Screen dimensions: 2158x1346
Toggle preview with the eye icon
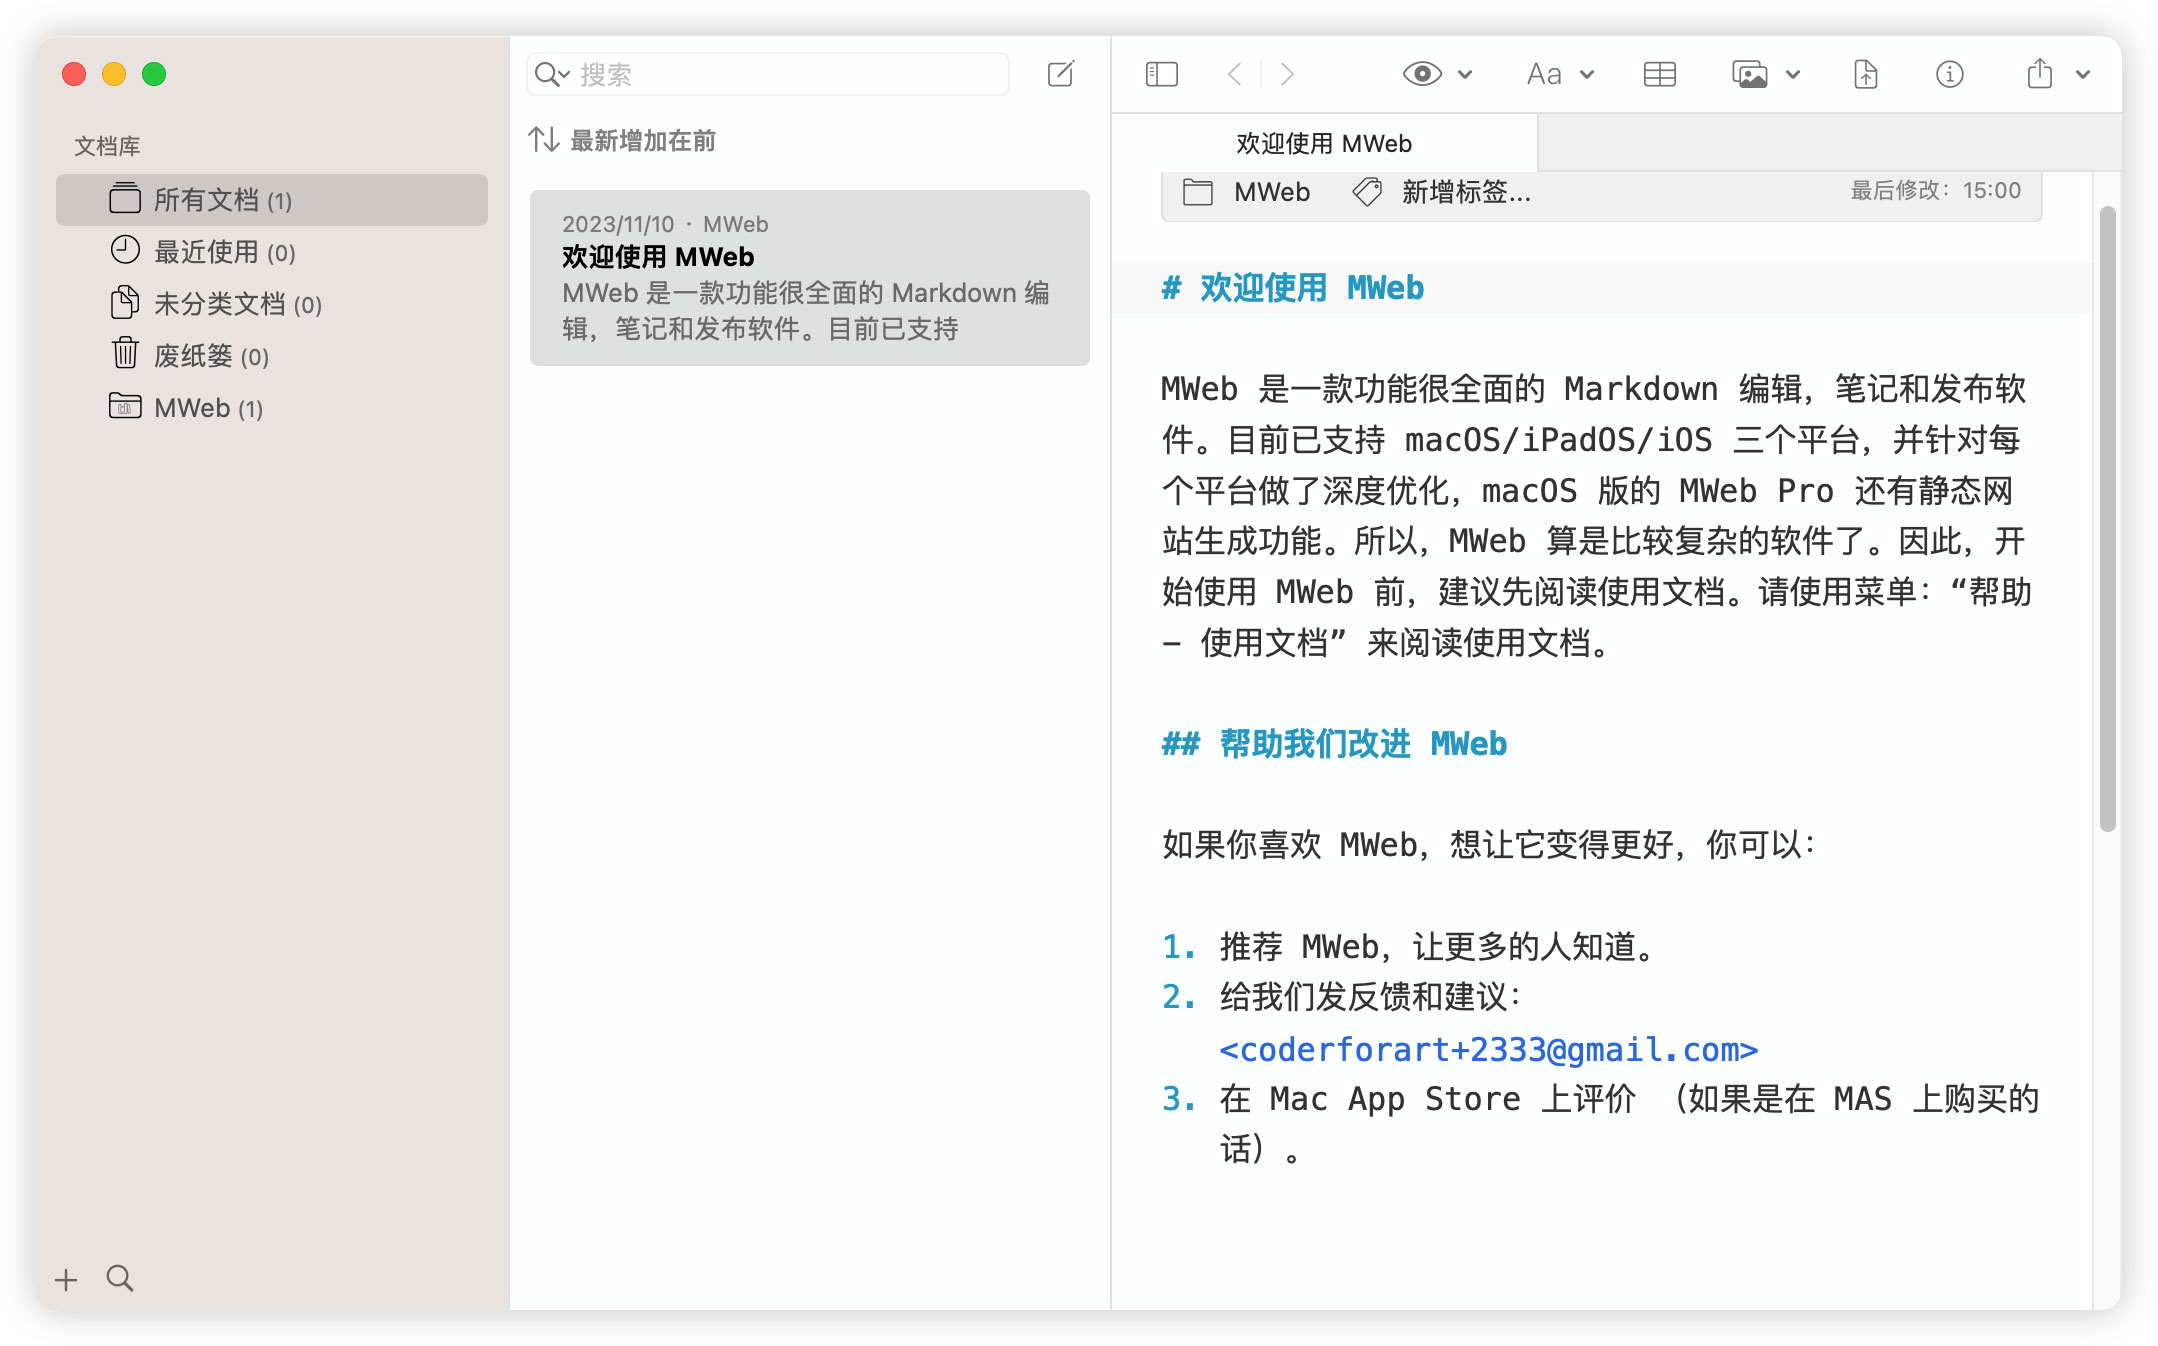(1422, 74)
